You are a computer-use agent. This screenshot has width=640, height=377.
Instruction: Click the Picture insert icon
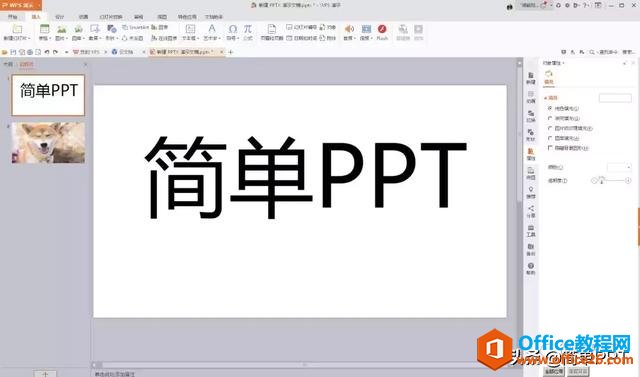click(x=62, y=29)
